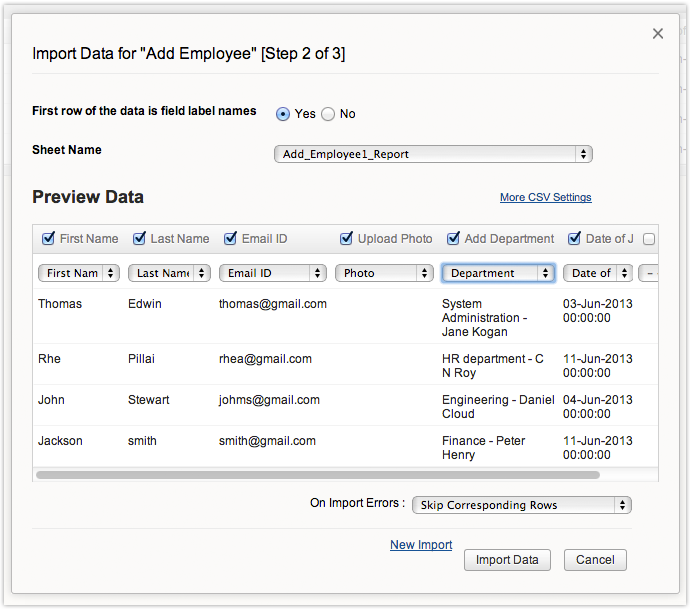Viewport: 692px width, 610px height.
Task: Uncheck the Last Name column checkbox
Action: pyautogui.click(x=139, y=239)
